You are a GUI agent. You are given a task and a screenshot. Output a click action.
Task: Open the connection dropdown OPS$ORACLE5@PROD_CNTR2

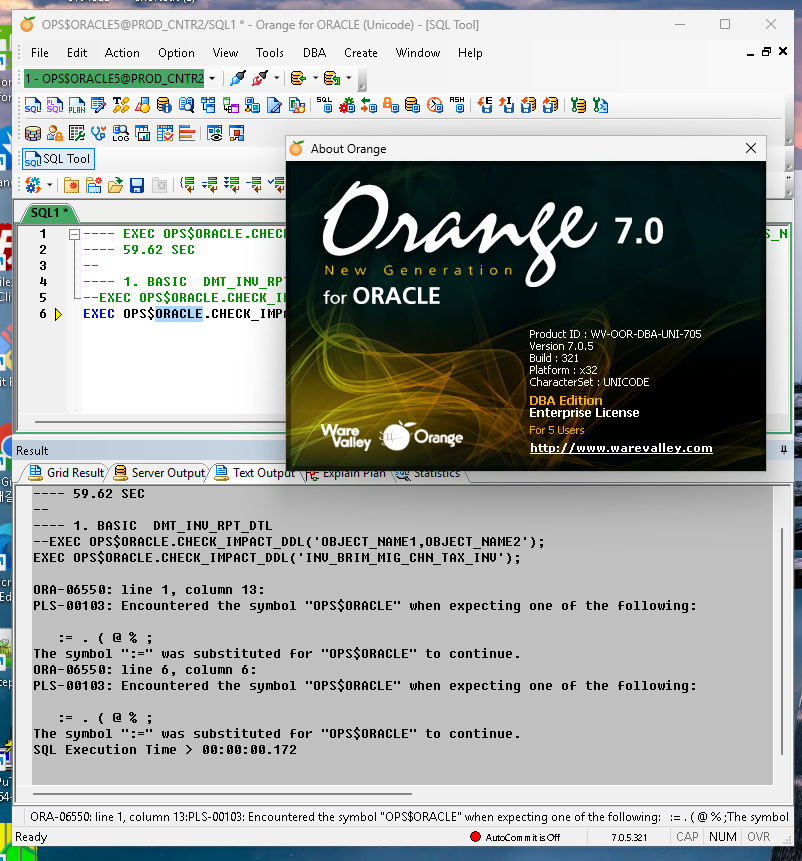tap(212, 78)
